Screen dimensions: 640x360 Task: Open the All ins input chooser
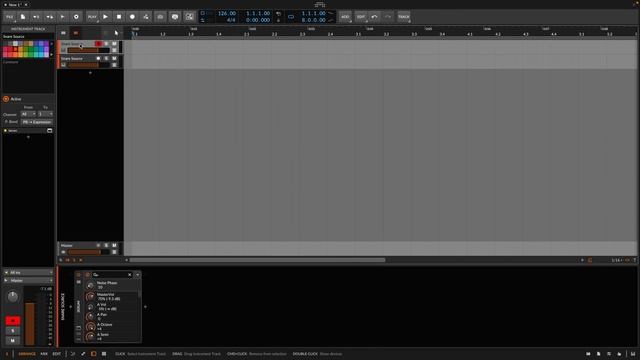pyautogui.click(x=28, y=272)
